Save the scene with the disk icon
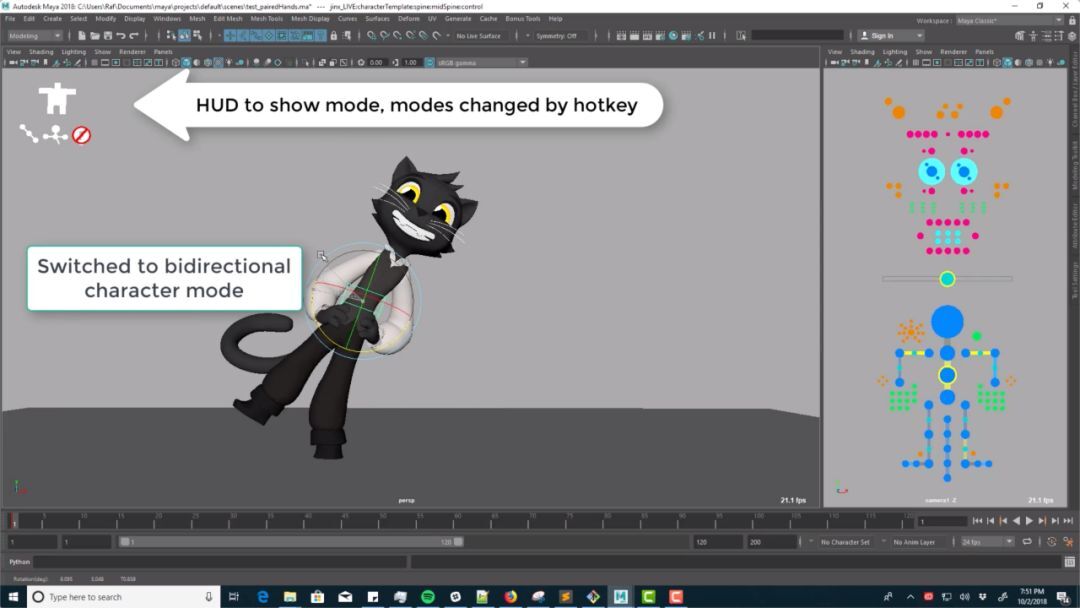Viewport: 1080px width, 608px height. point(107,35)
